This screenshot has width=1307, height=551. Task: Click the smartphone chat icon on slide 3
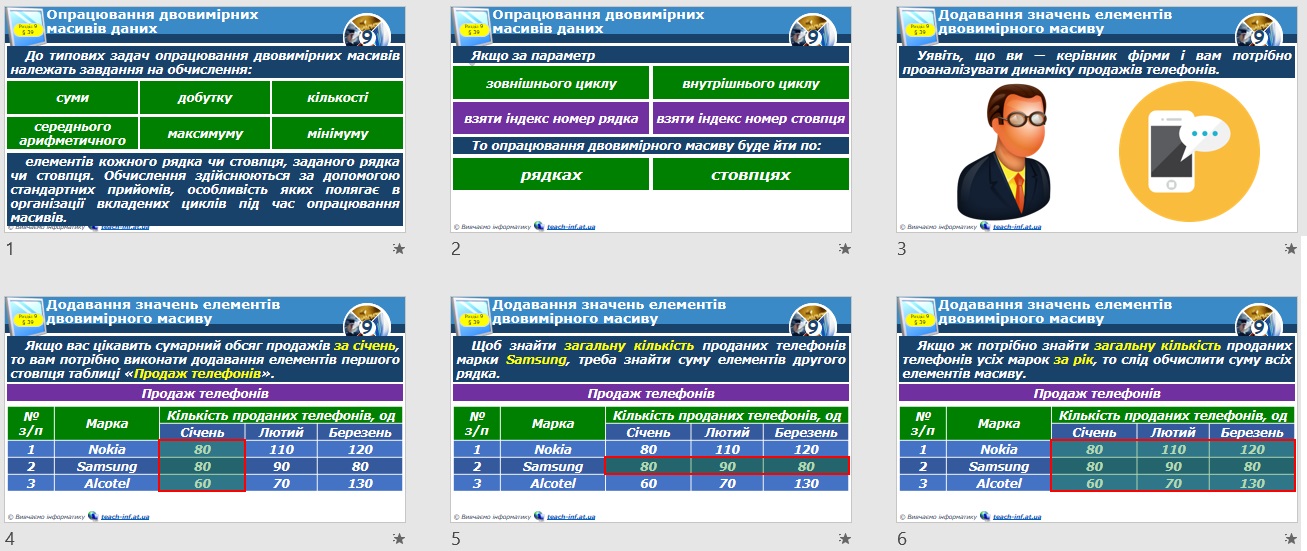click(1187, 152)
